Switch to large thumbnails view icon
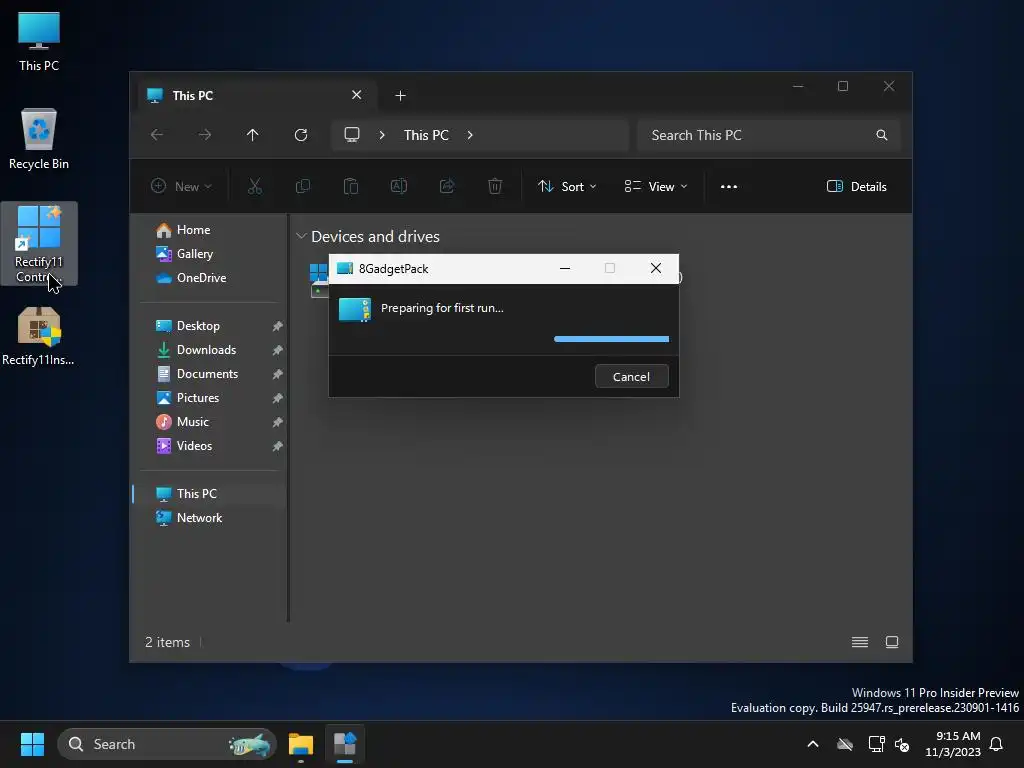Viewport: 1024px width, 768px height. [892, 642]
